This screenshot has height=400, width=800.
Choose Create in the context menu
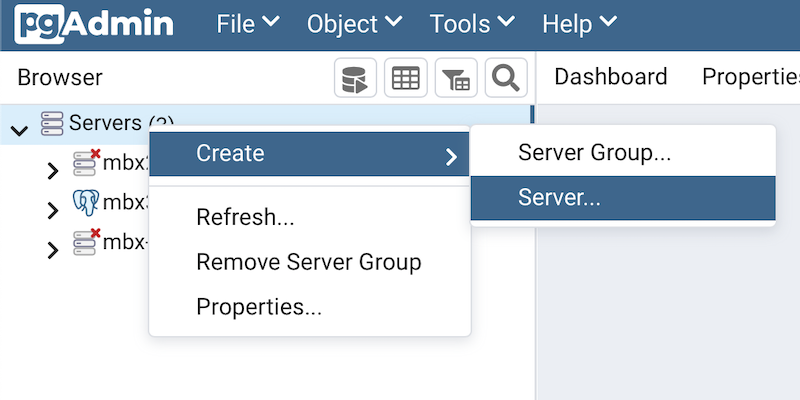(x=309, y=154)
